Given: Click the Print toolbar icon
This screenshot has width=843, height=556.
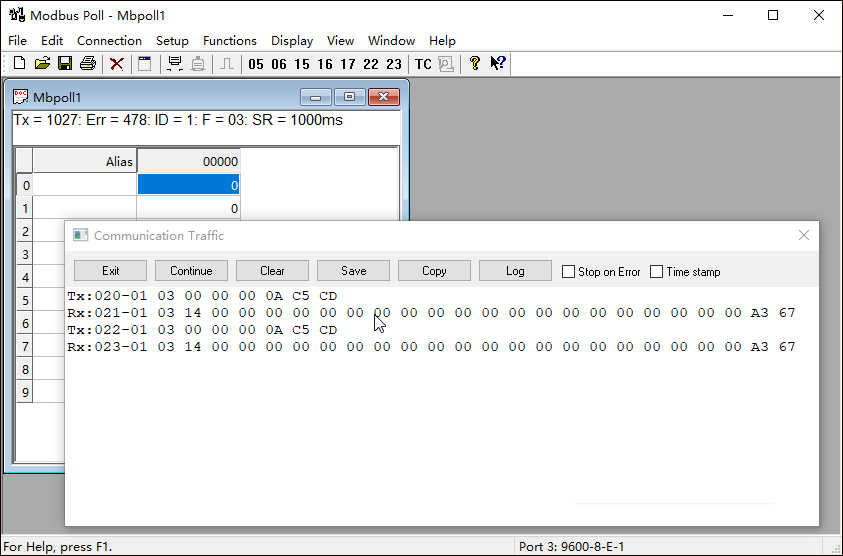Looking at the screenshot, I should (x=88, y=63).
